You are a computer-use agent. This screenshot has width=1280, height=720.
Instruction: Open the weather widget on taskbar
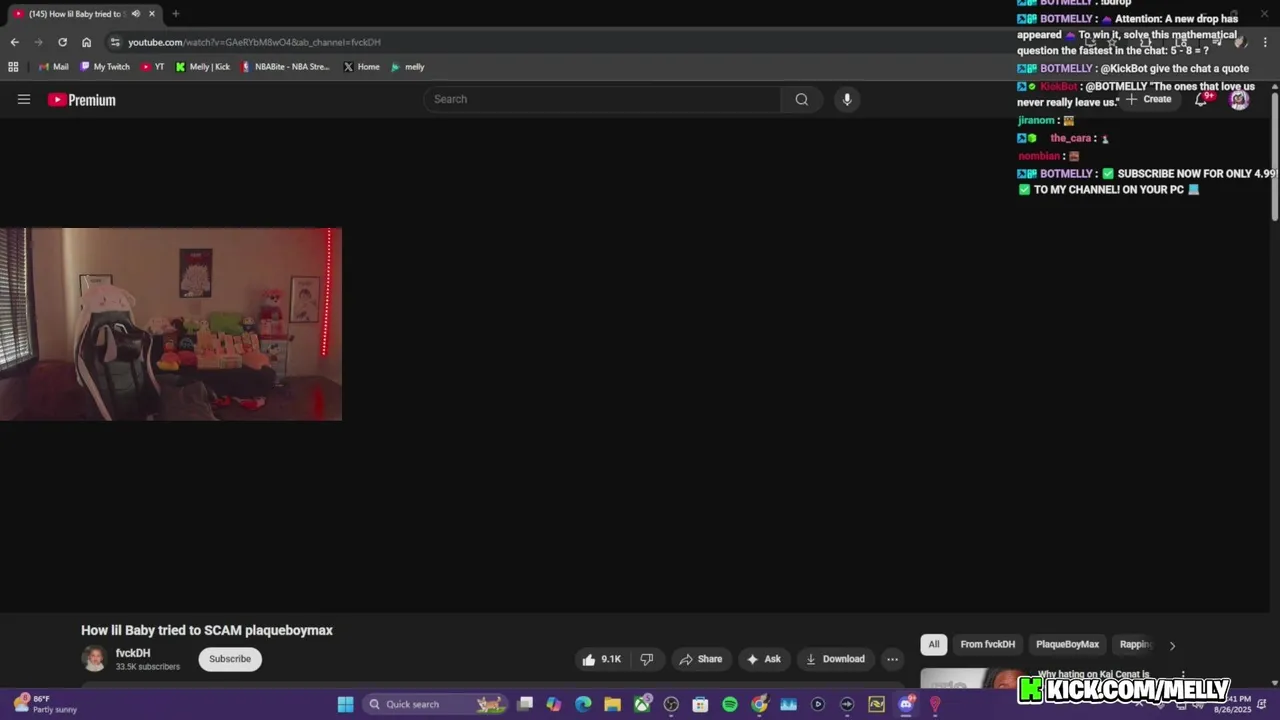coord(43,704)
